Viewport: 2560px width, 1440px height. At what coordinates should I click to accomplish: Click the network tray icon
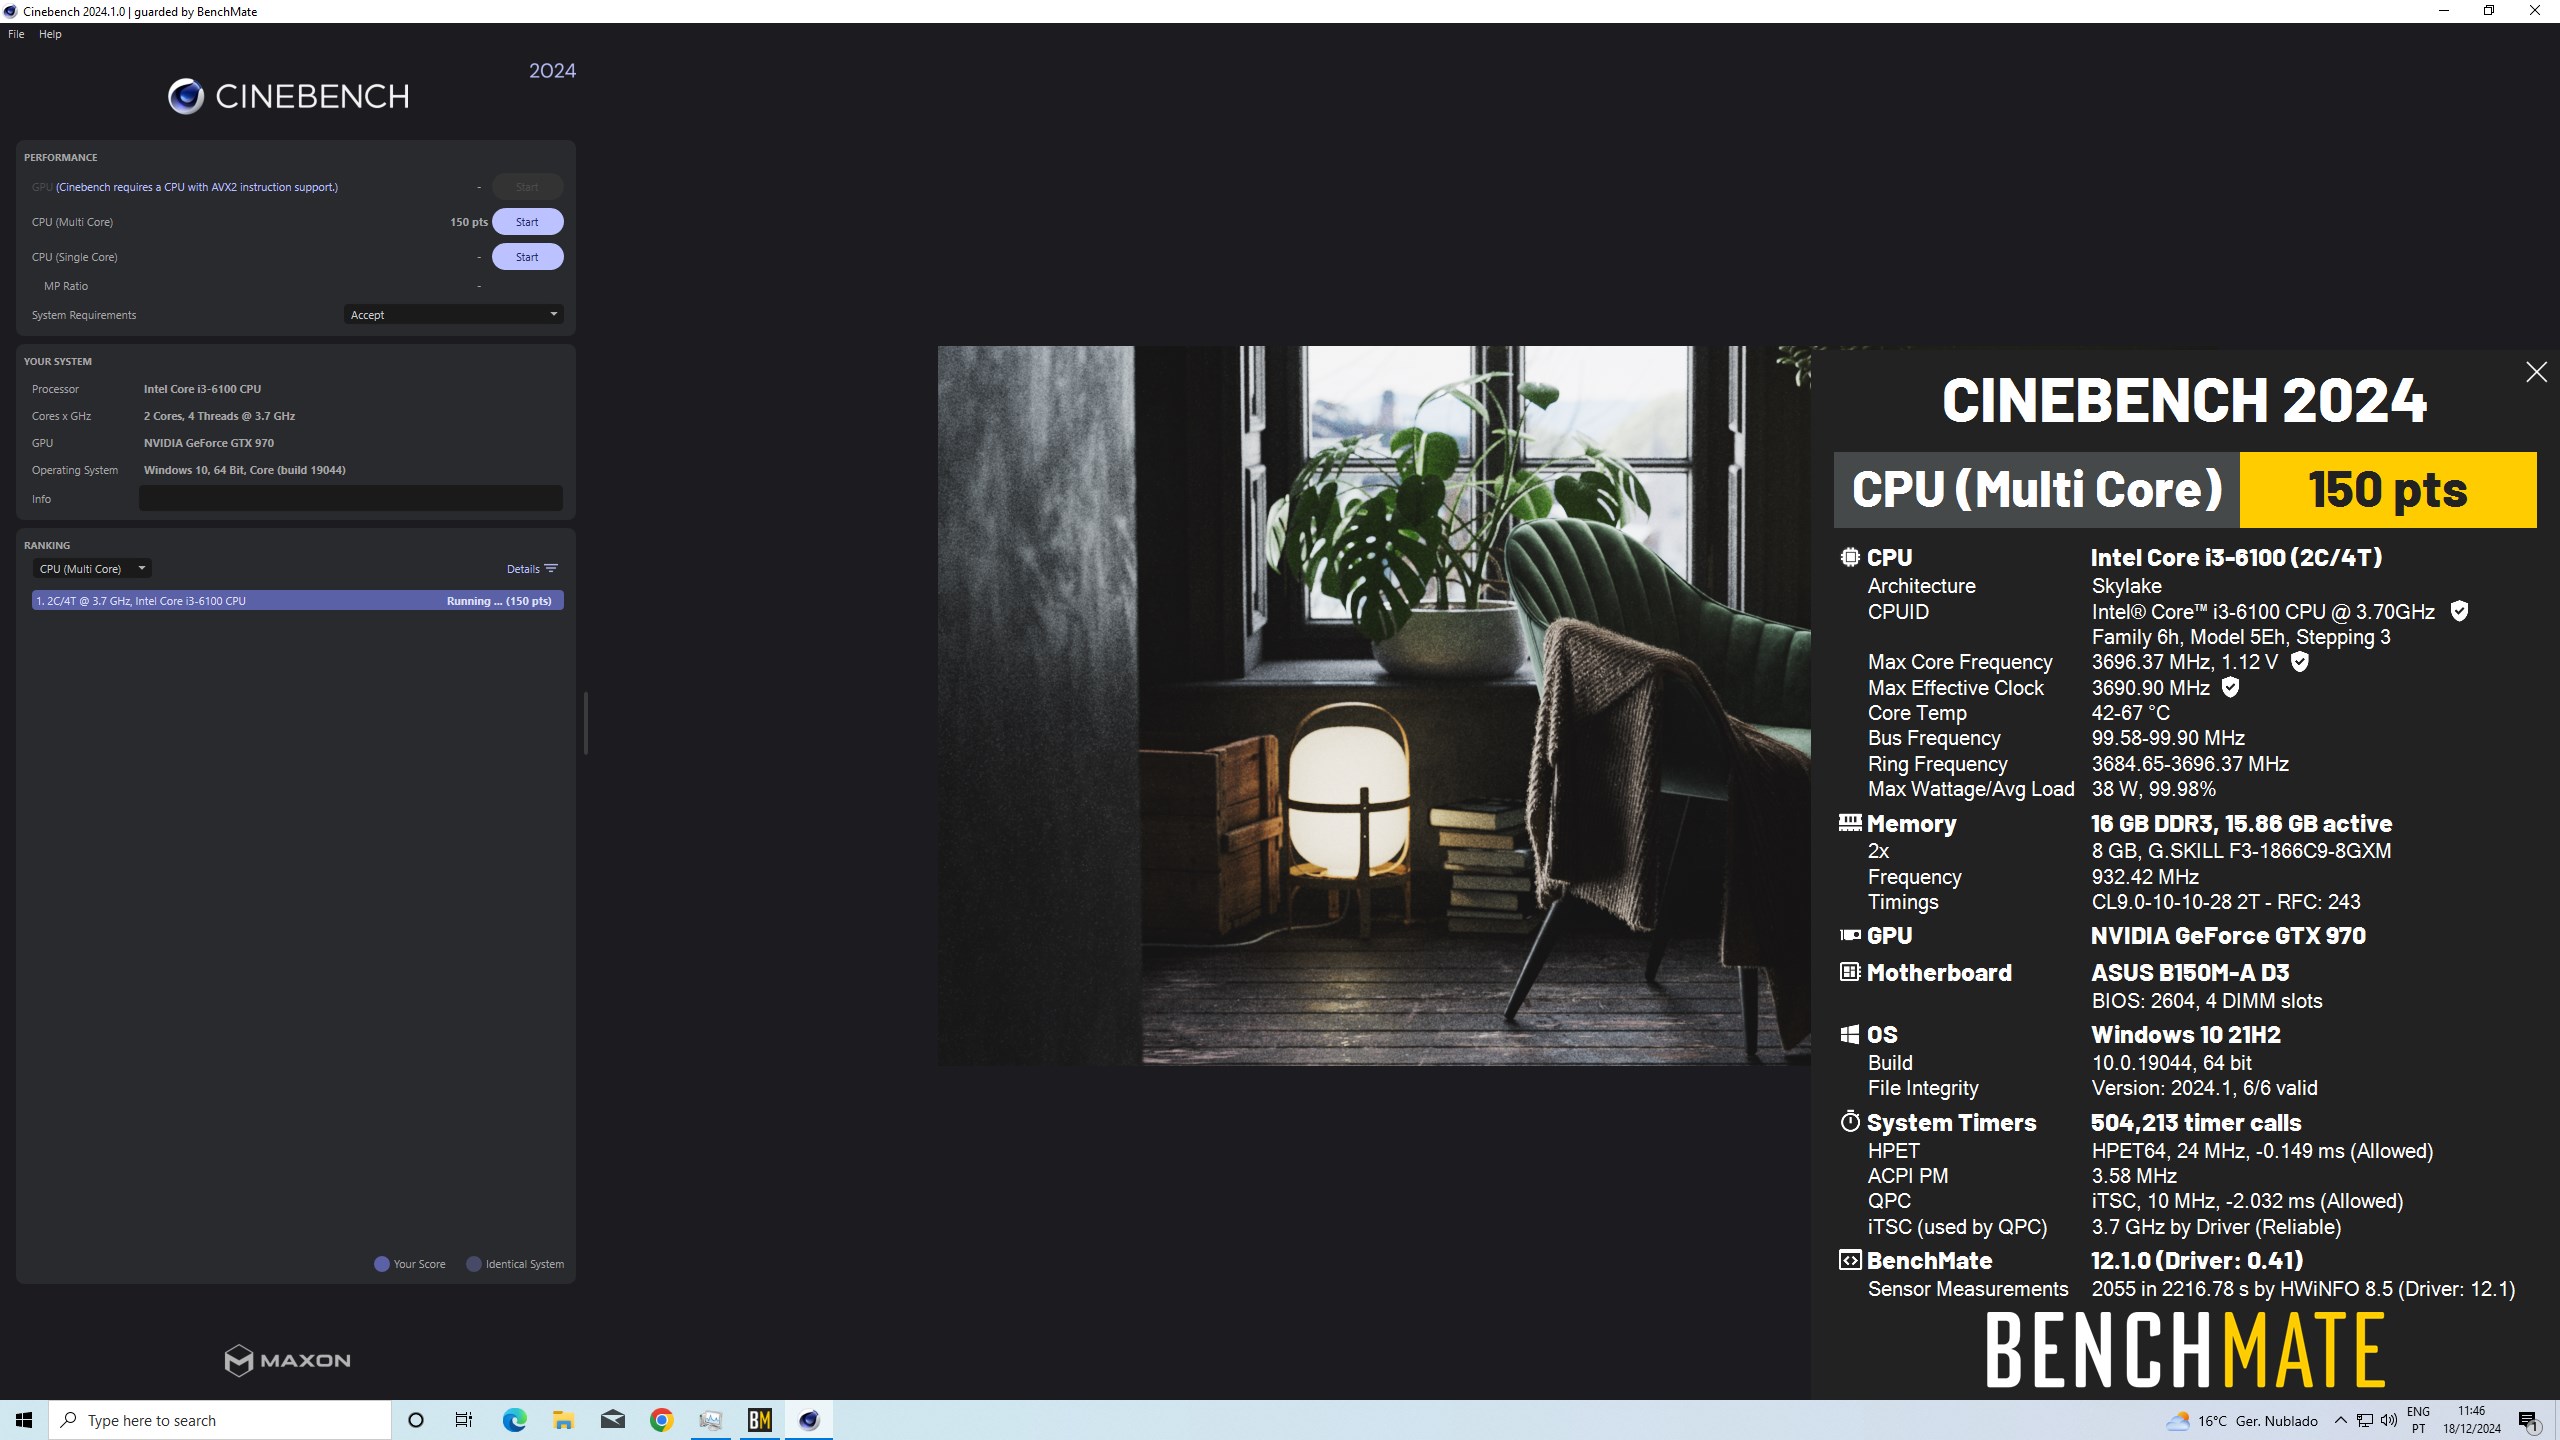point(2365,1421)
